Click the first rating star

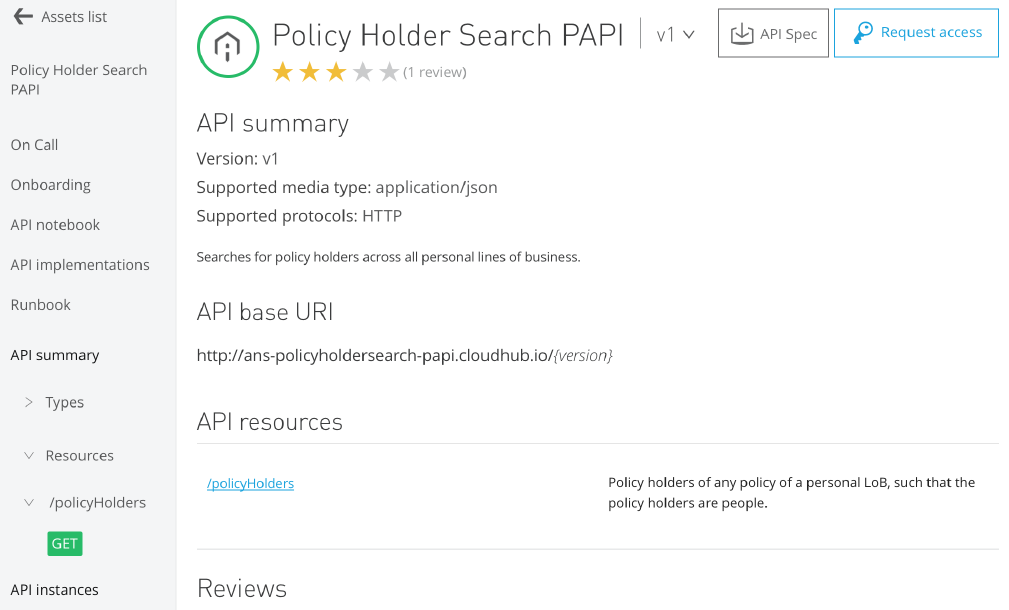(283, 72)
